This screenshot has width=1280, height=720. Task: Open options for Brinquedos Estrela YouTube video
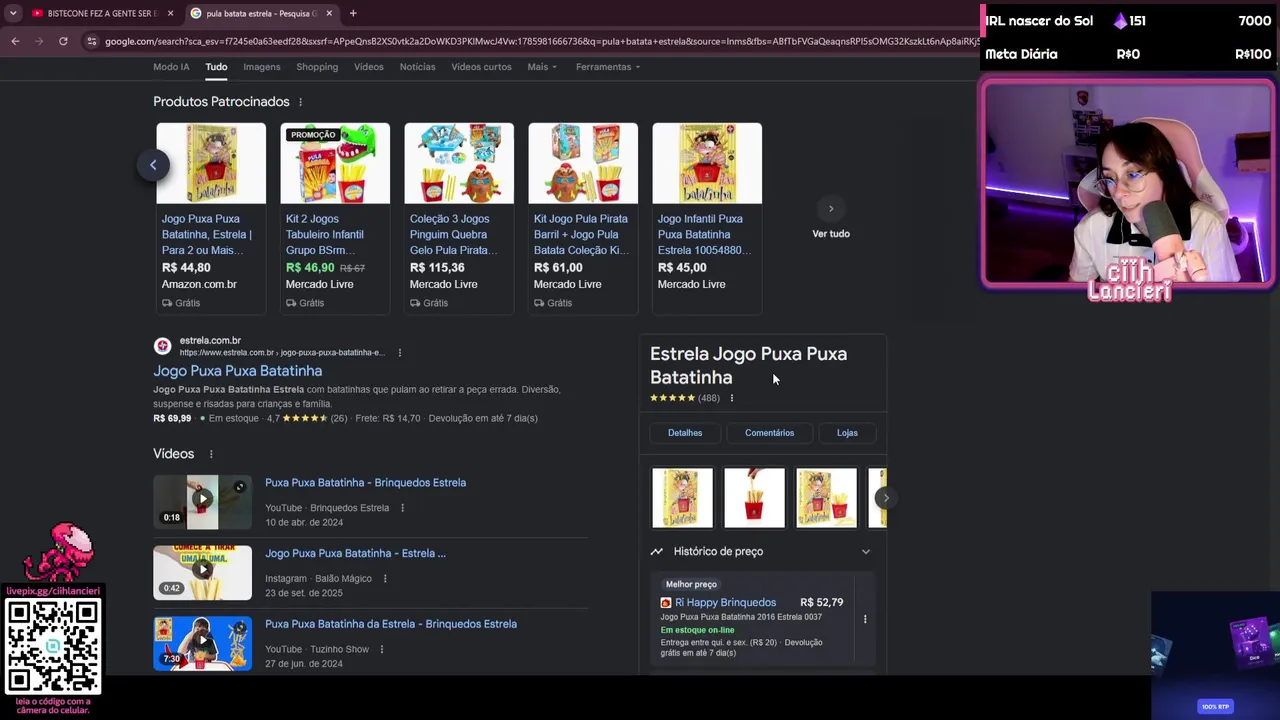(402, 508)
